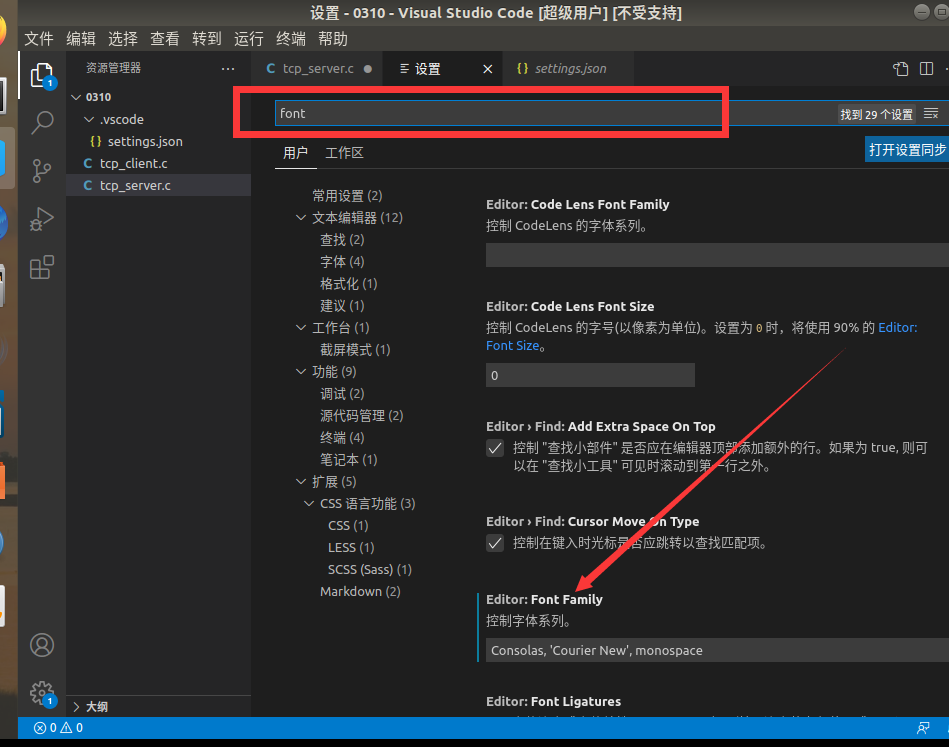This screenshot has width=949, height=747.
Task: Collapse the .vscode folder
Action: 89,119
